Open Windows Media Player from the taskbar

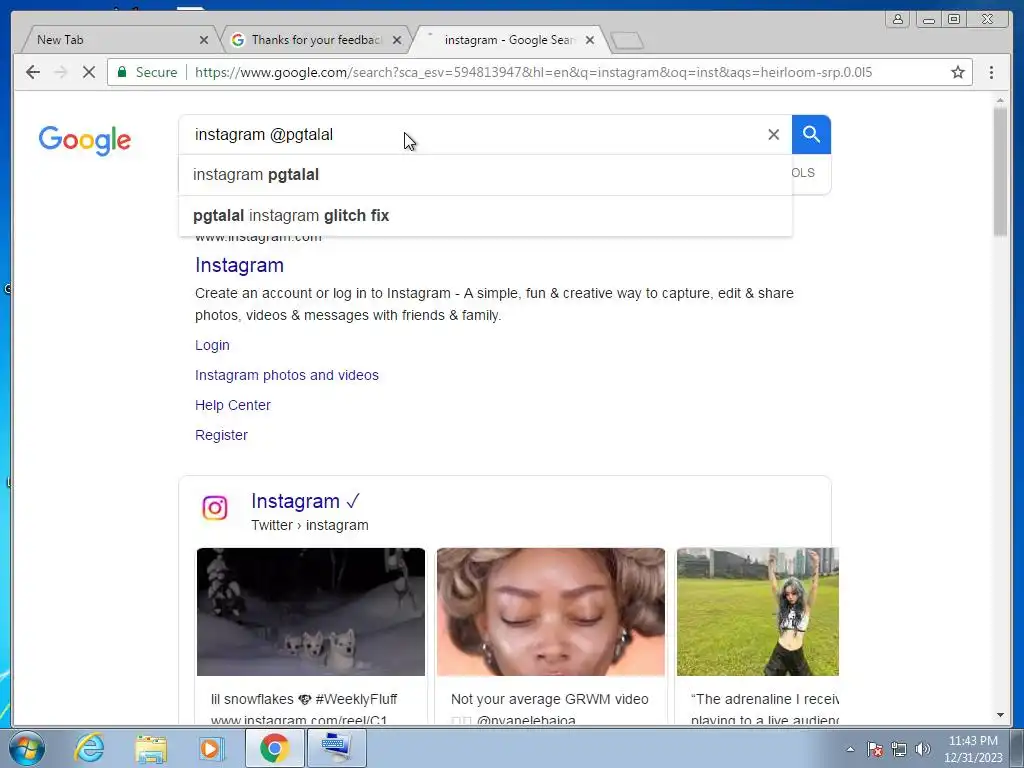210,748
